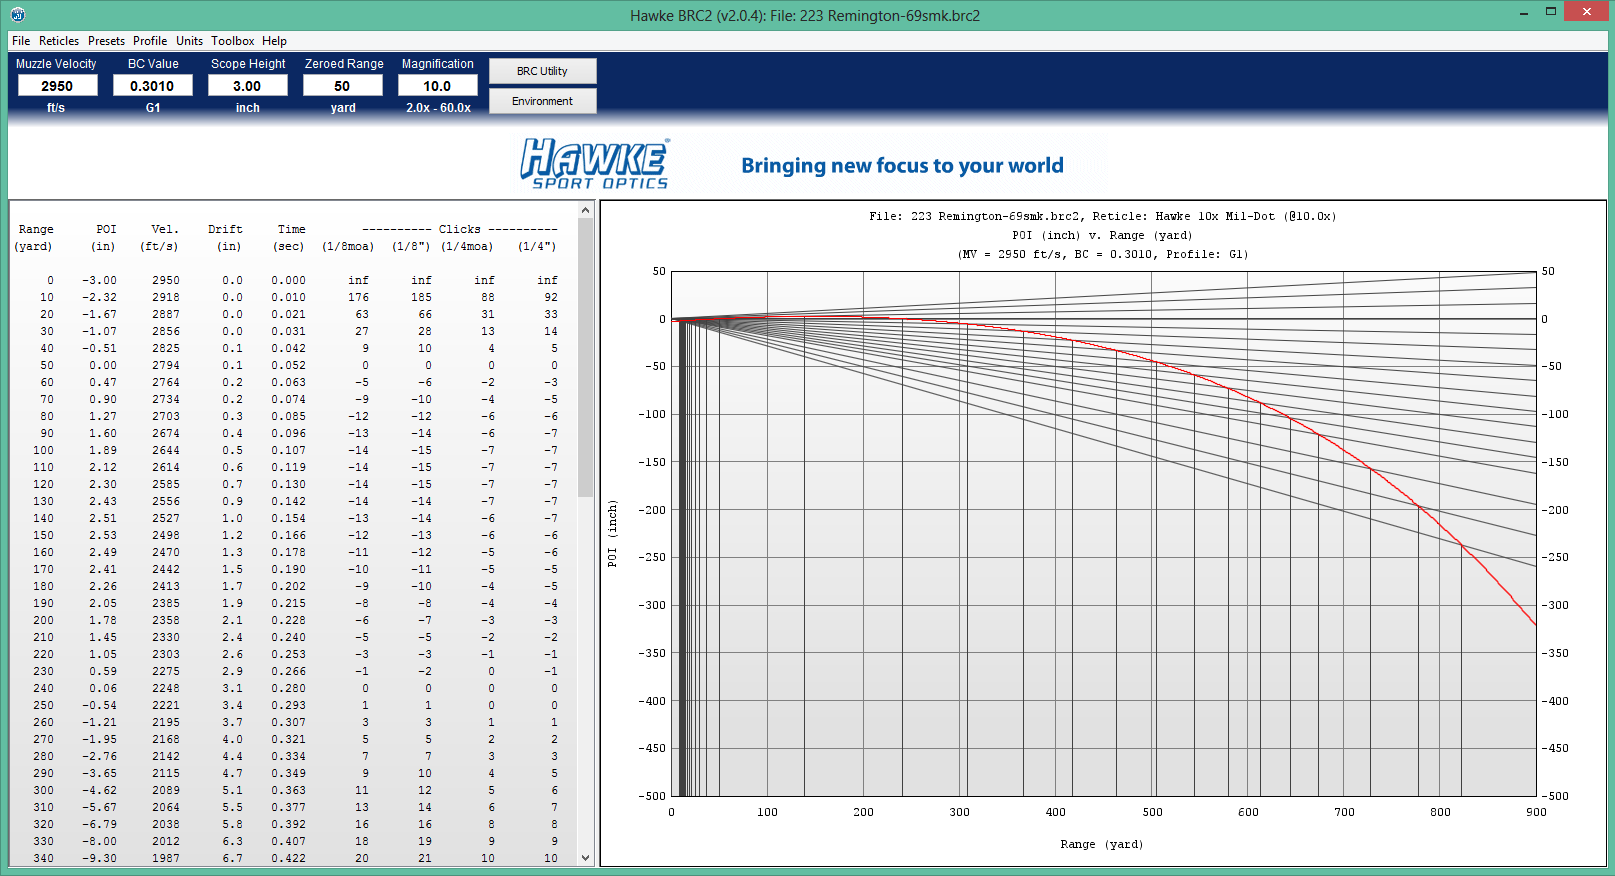This screenshot has height=876, width=1615.
Task: Click time value '0.293' in row 250
Action: pyautogui.click(x=289, y=705)
